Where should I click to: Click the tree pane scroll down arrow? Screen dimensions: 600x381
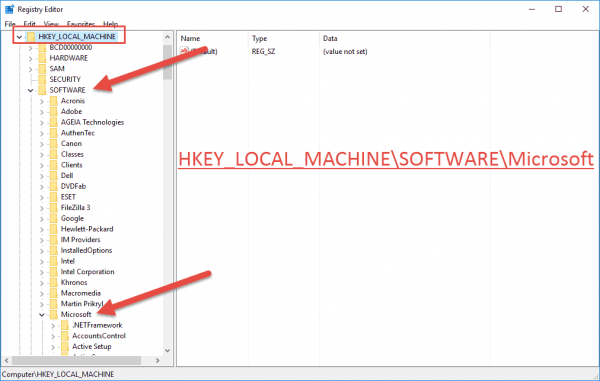[x=167, y=350]
